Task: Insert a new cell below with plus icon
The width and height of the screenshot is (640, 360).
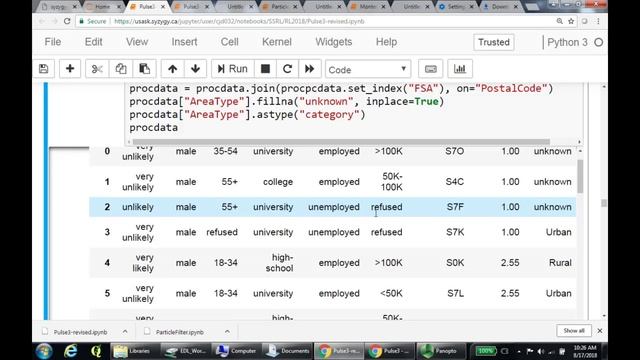Action: tap(70, 69)
